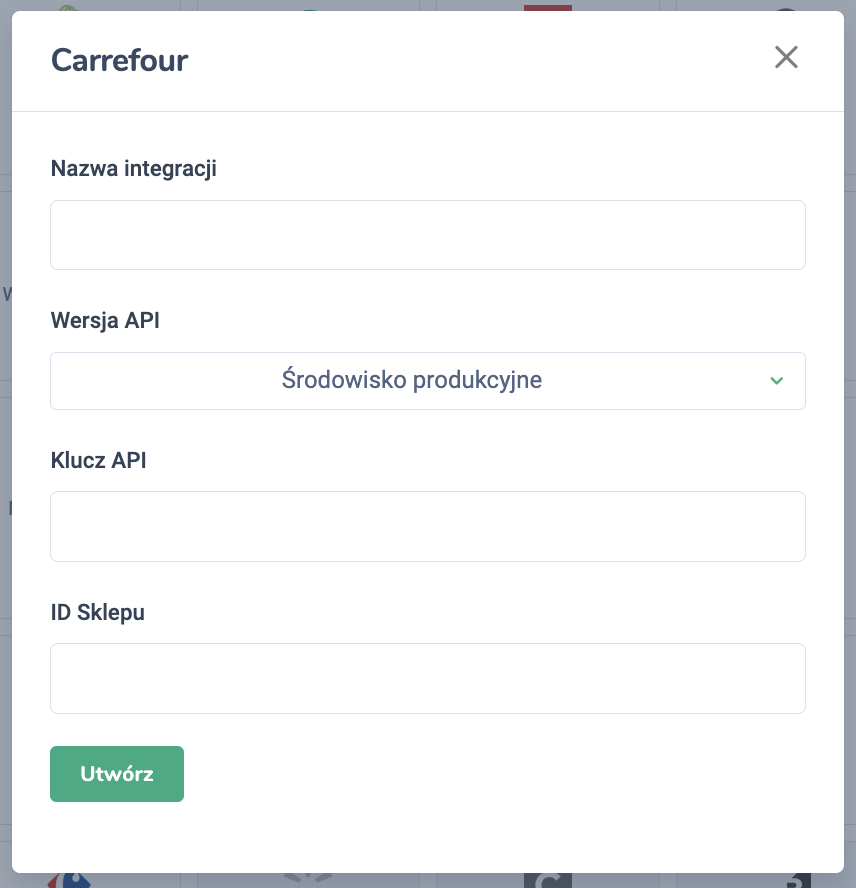Click the Środowisko produkcyjne selected value

411,381
